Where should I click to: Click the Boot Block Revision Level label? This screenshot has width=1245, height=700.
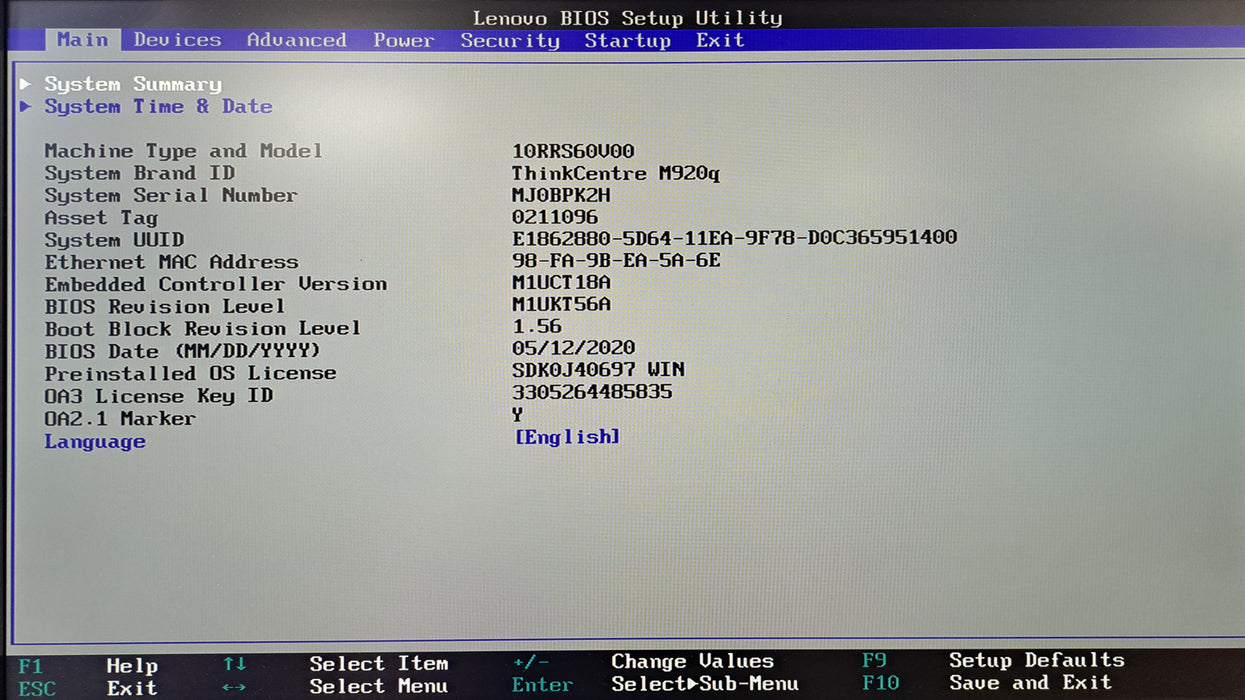coord(202,328)
